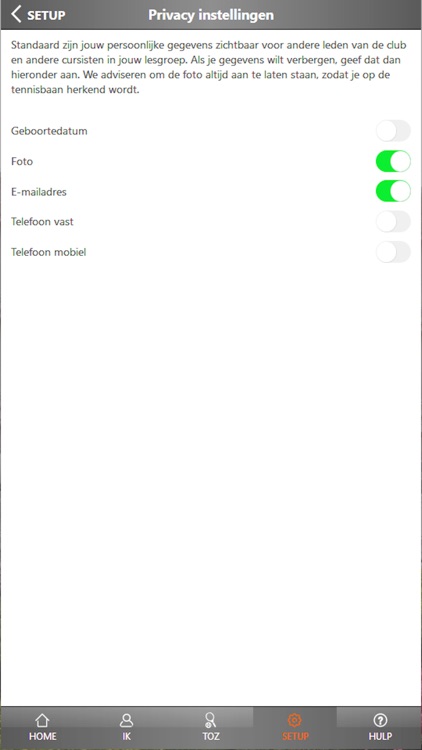The image size is (422, 750).
Task: Open the IK person profile icon
Action: (x=126, y=720)
